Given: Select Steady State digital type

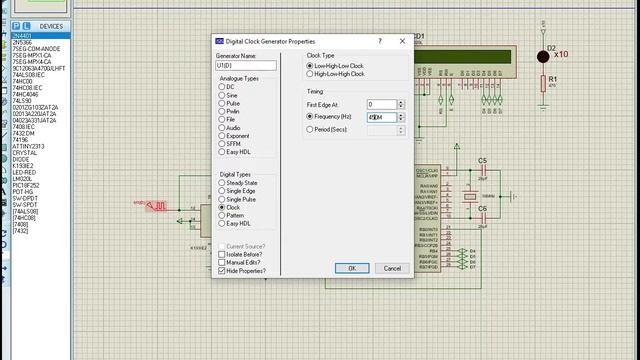Looking at the screenshot, I should (x=222, y=183).
